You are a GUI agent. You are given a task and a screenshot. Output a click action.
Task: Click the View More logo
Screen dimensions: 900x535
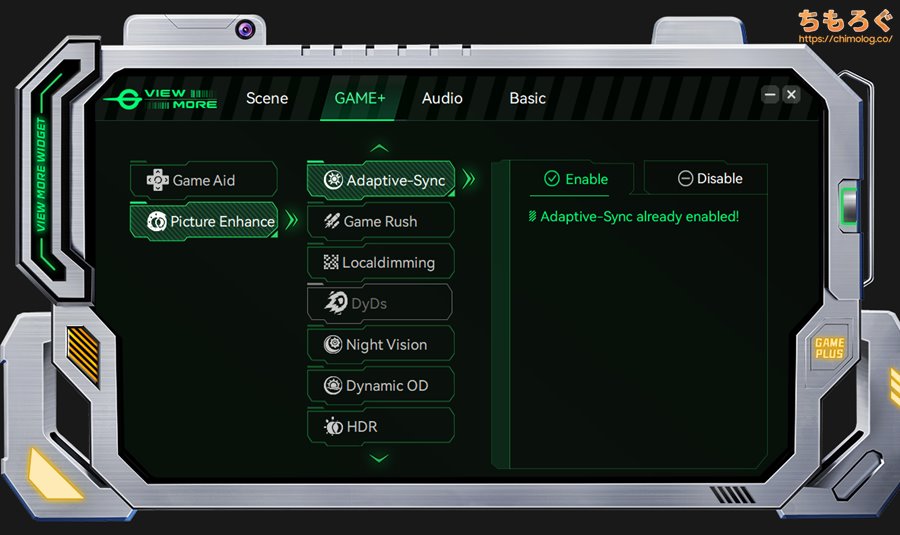(160, 99)
